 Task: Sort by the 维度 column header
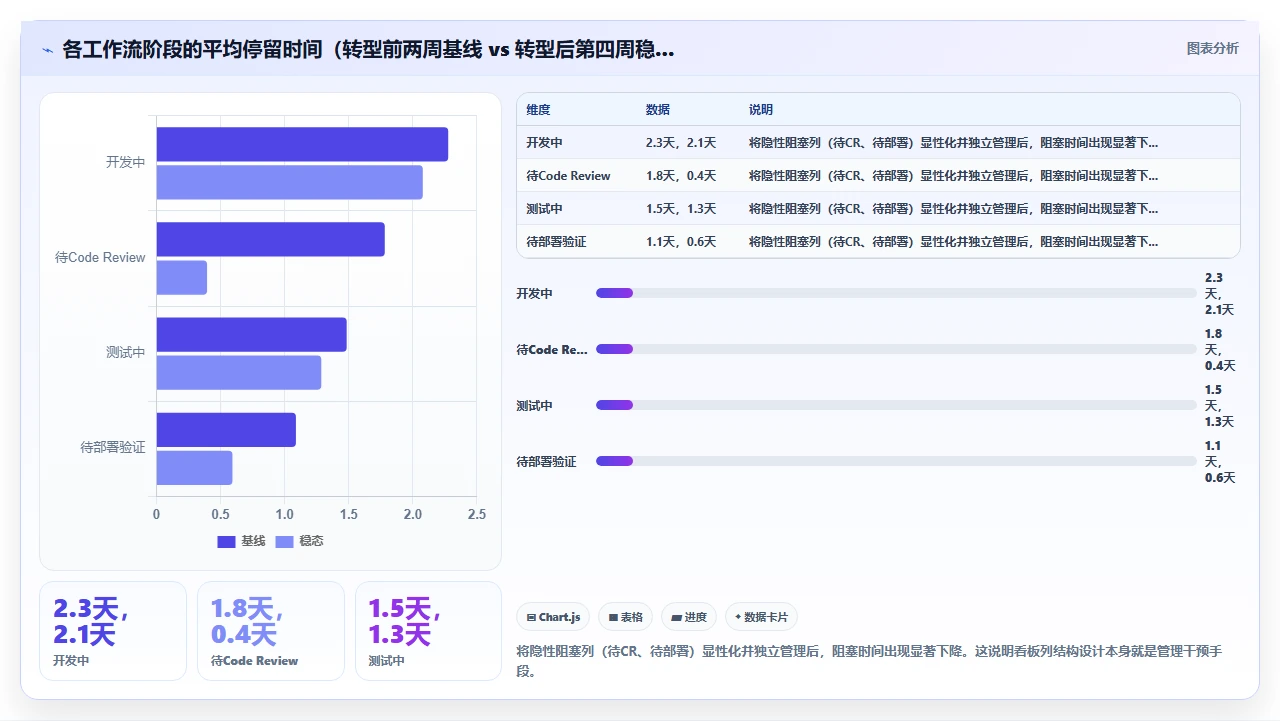(x=538, y=109)
